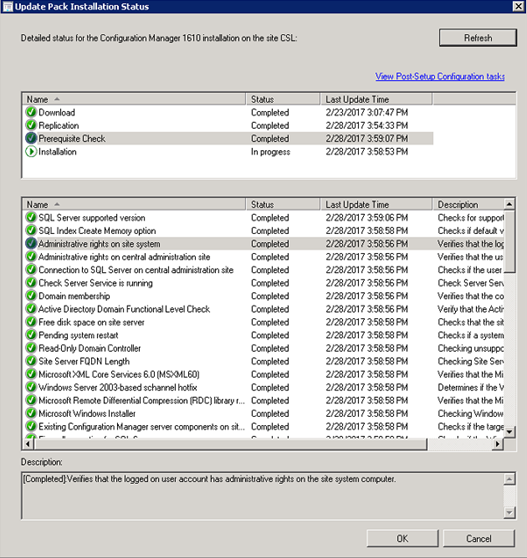This screenshot has width=527, height=558.
Task: Click the check icon next to Prerequisite Check
Action: tap(31, 138)
